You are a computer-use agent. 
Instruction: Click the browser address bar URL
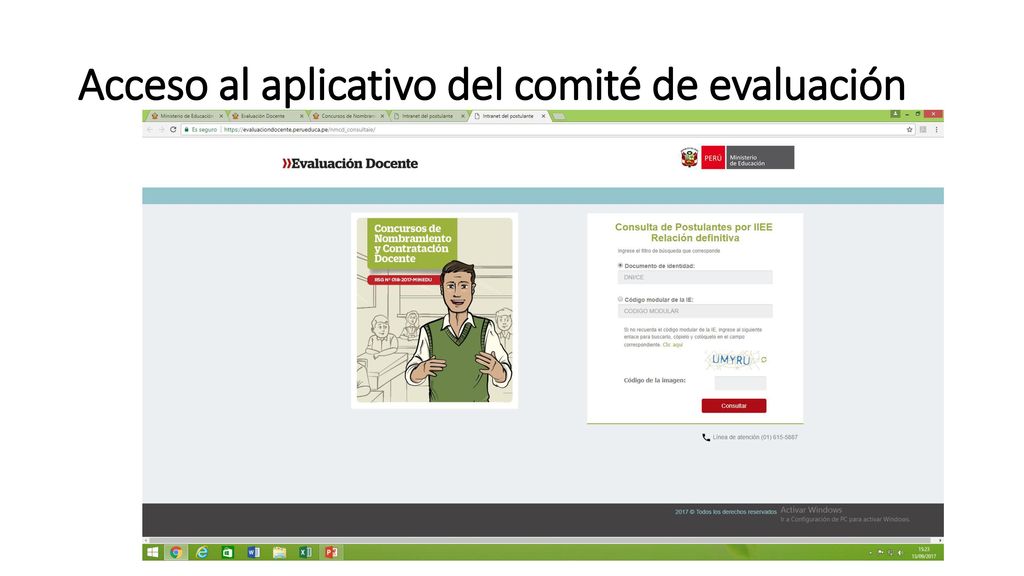299,129
